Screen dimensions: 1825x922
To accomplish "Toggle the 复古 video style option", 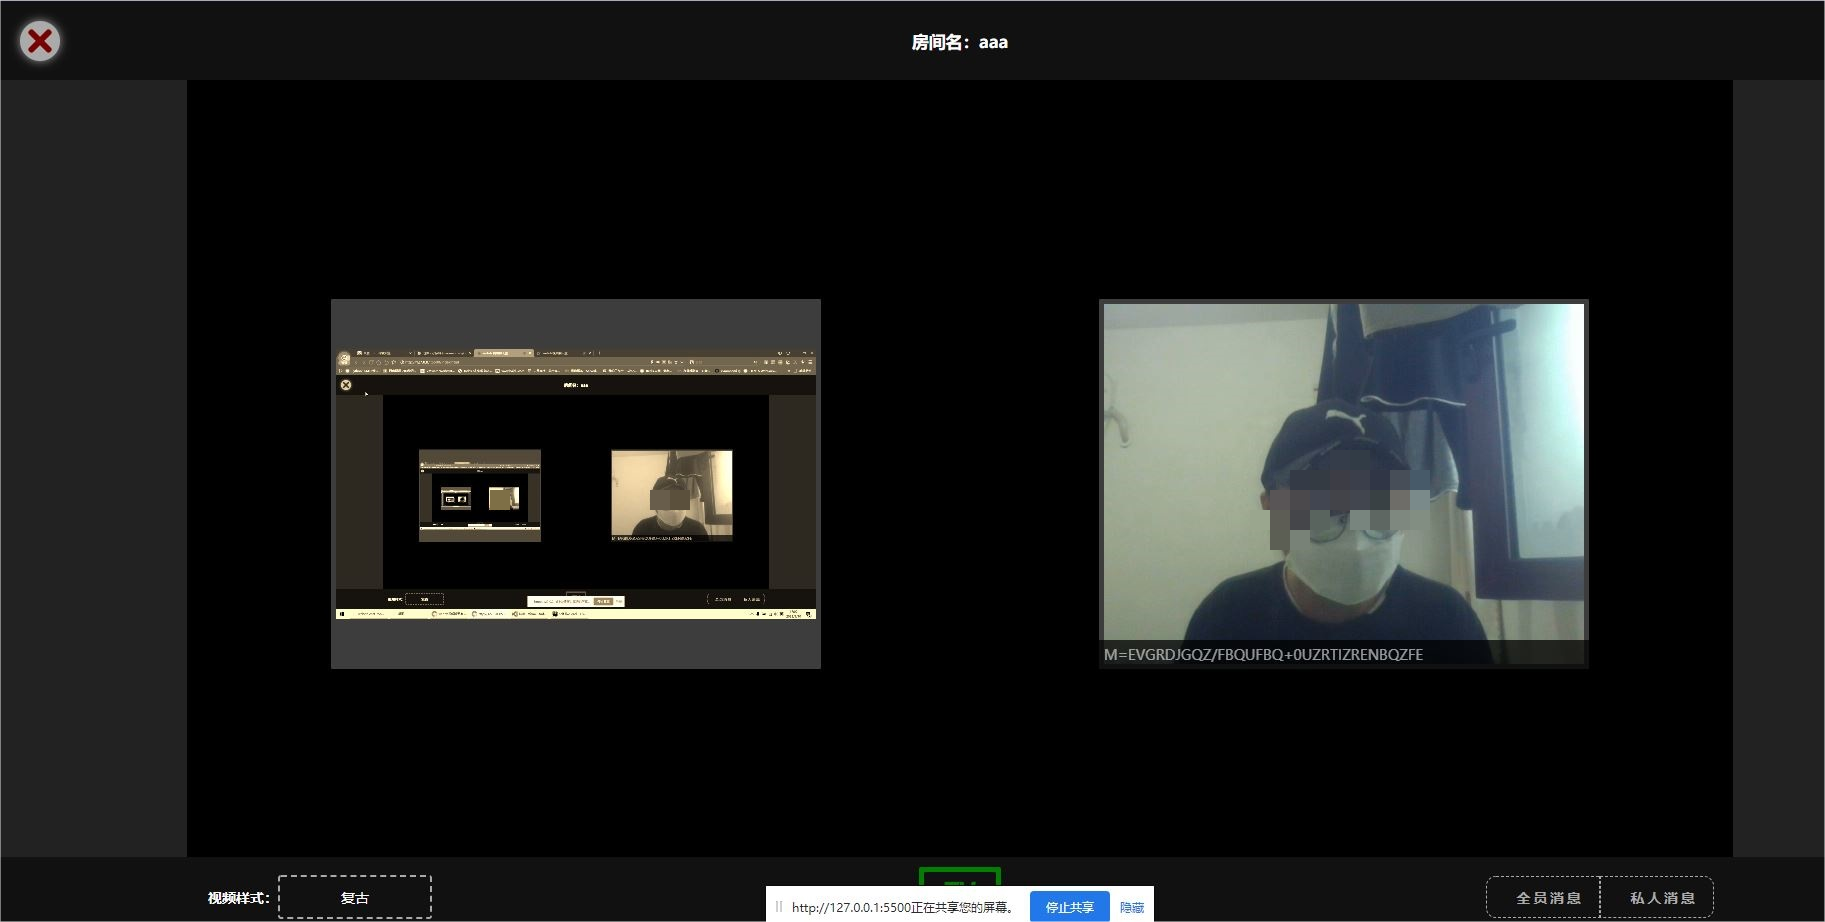I will 354,897.
